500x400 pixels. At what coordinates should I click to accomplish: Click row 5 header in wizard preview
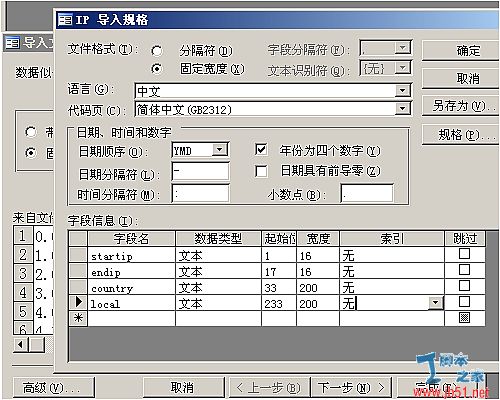click(x=23, y=311)
